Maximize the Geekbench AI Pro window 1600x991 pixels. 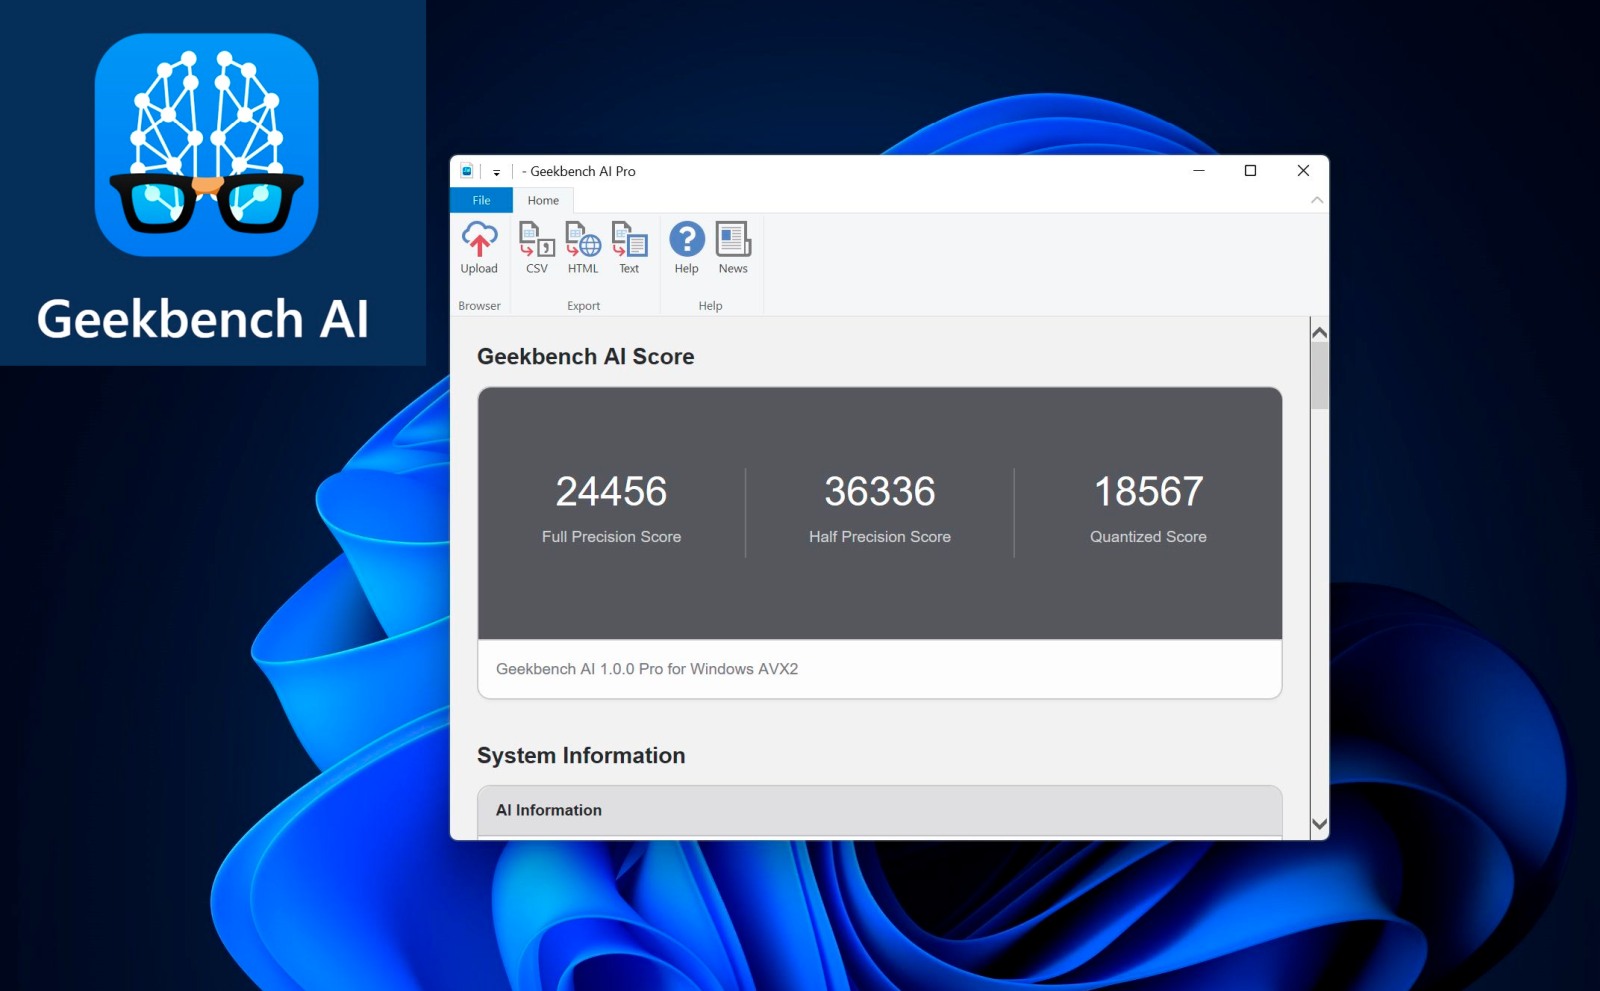1250,171
